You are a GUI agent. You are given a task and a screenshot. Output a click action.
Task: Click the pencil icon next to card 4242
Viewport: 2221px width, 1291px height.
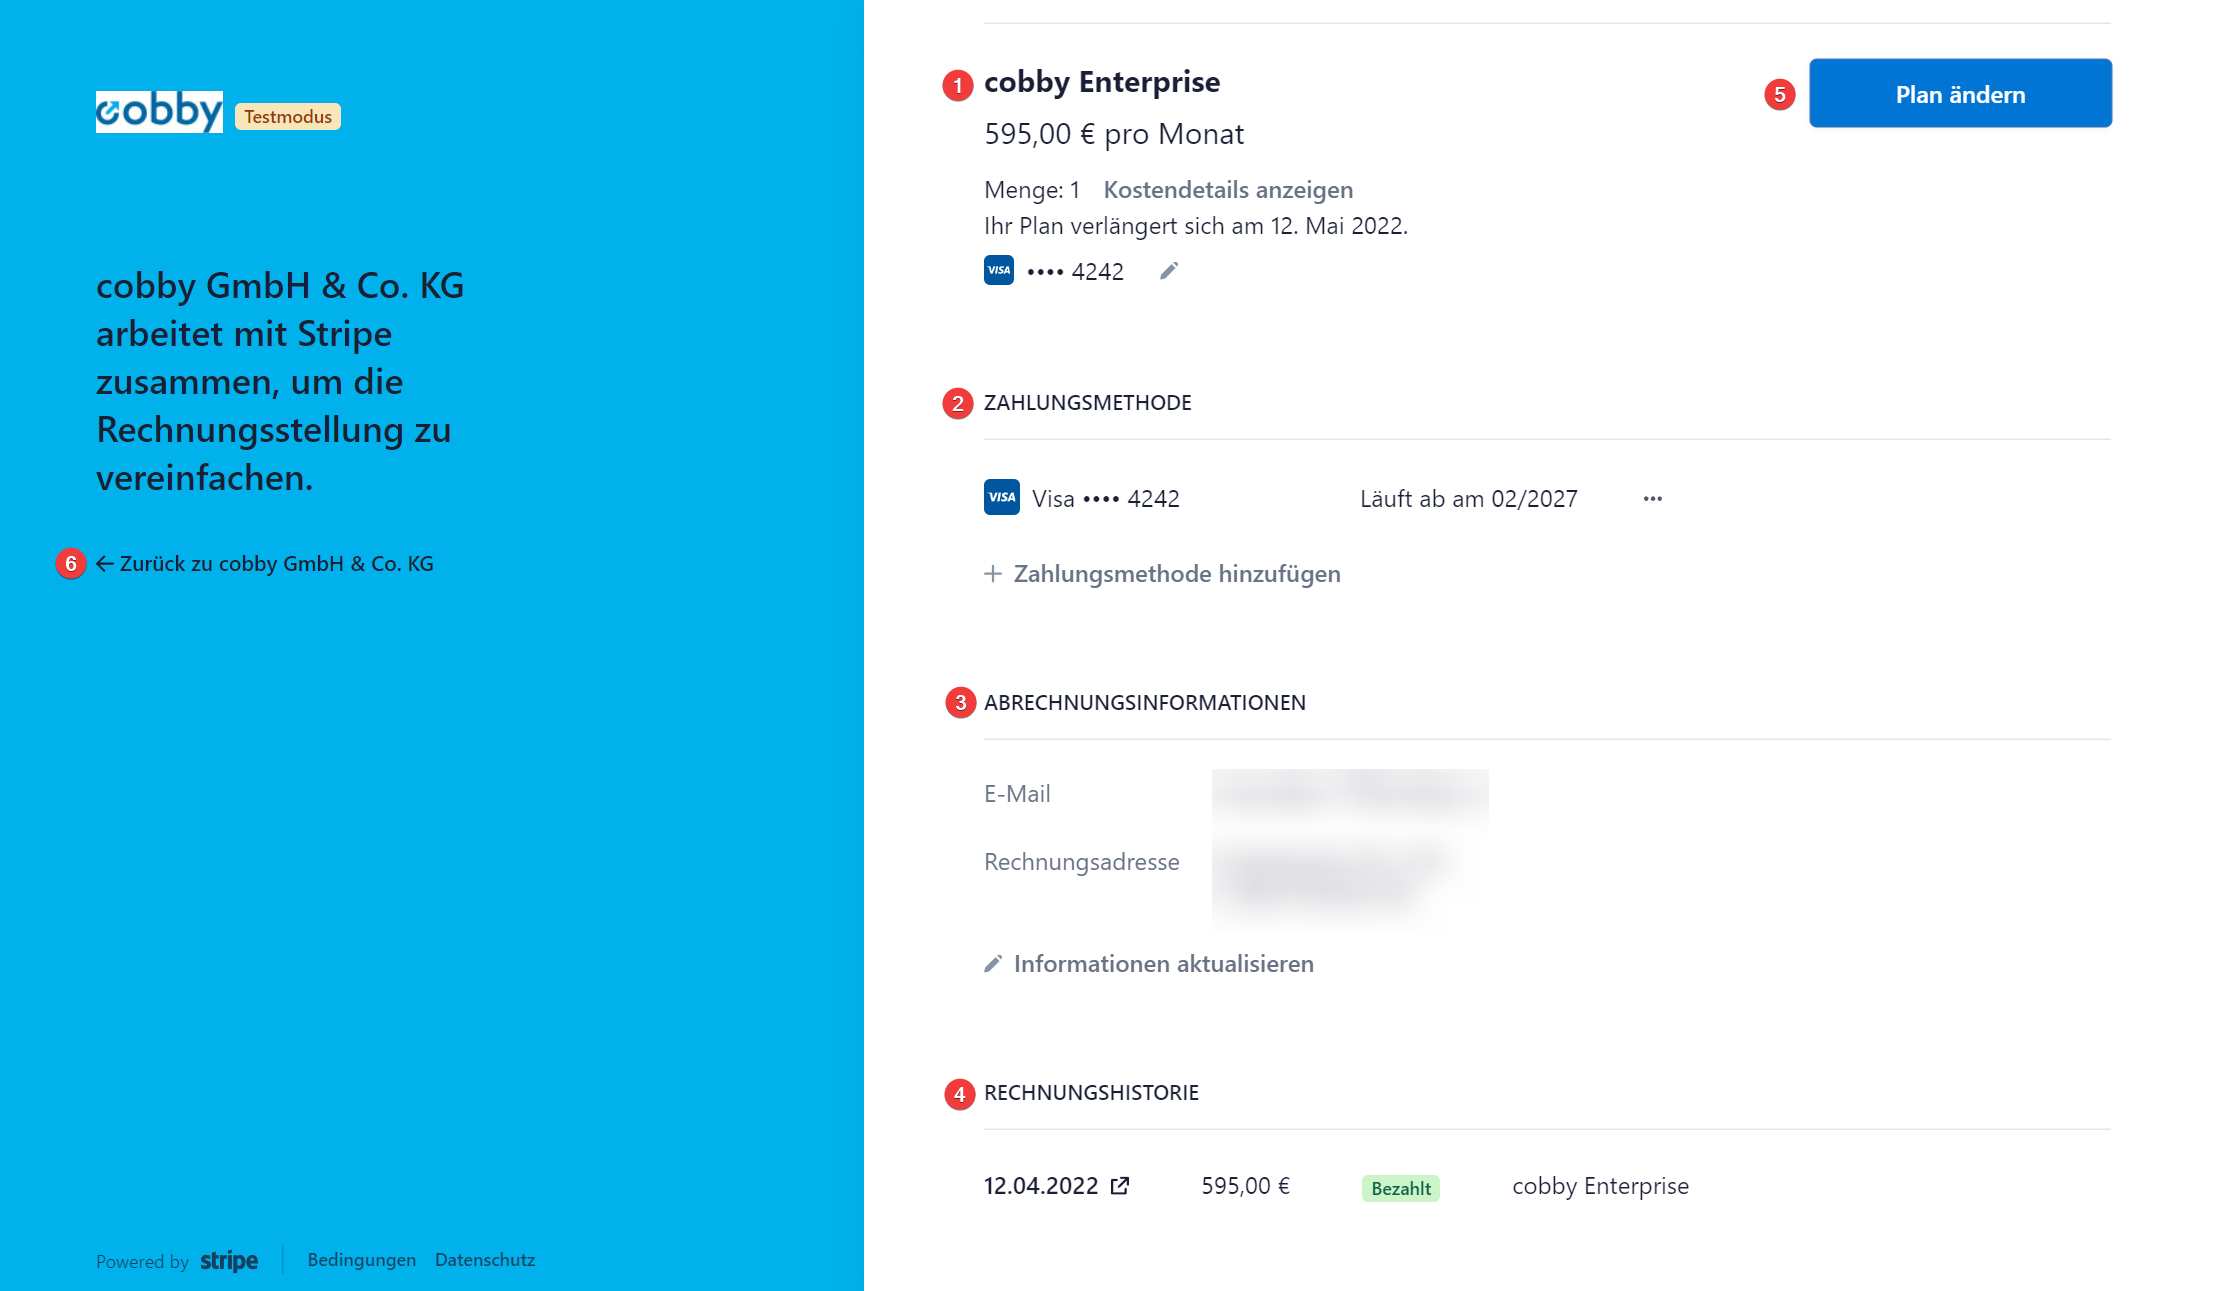(1169, 271)
